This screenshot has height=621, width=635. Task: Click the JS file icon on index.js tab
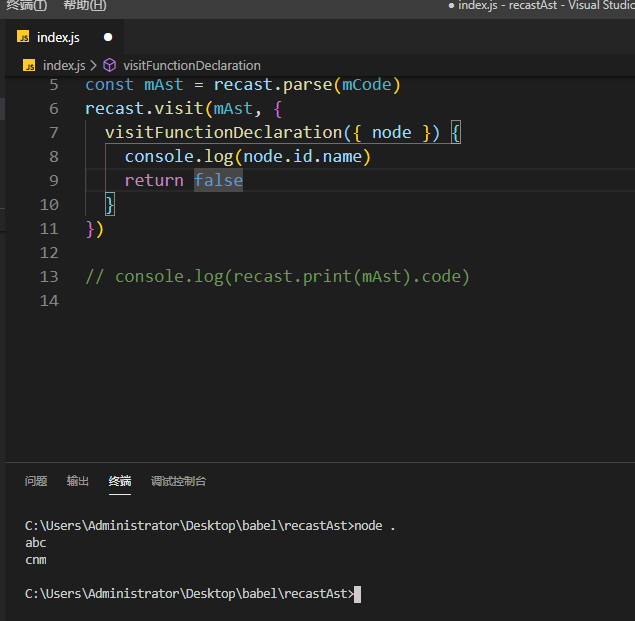tap(23, 37)
